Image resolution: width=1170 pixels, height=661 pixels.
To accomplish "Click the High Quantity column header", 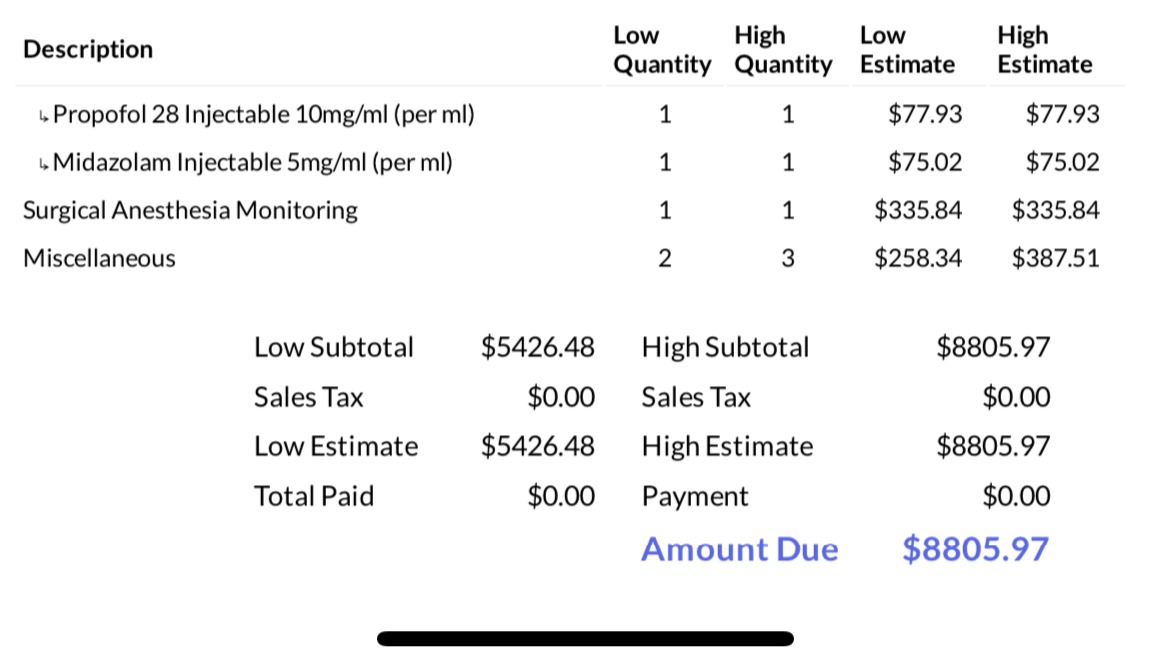I will (783, 50).
